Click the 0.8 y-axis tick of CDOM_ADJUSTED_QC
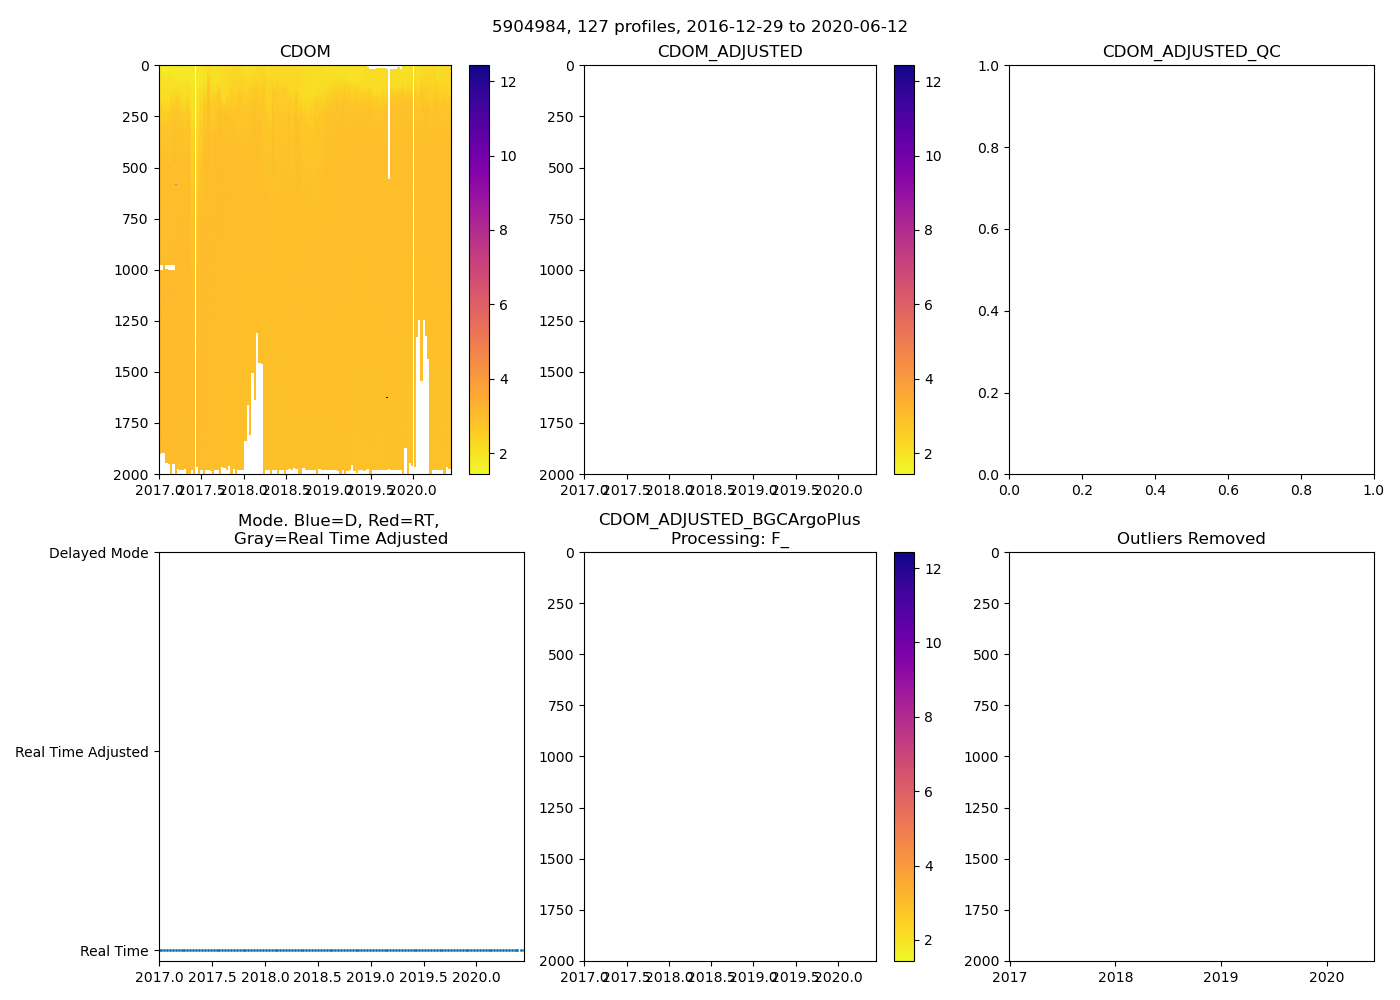Image resolution: width=1400 pixels, height=1000 pixels. coord(989,148)
